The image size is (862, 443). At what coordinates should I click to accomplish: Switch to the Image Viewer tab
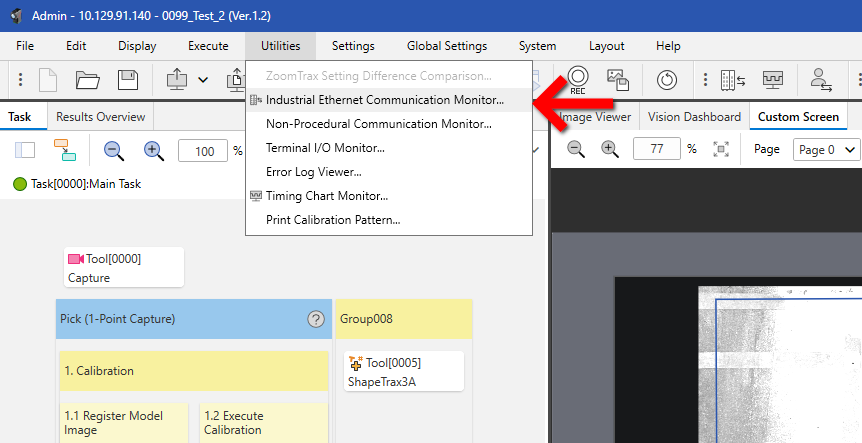[x=595, y=117]
